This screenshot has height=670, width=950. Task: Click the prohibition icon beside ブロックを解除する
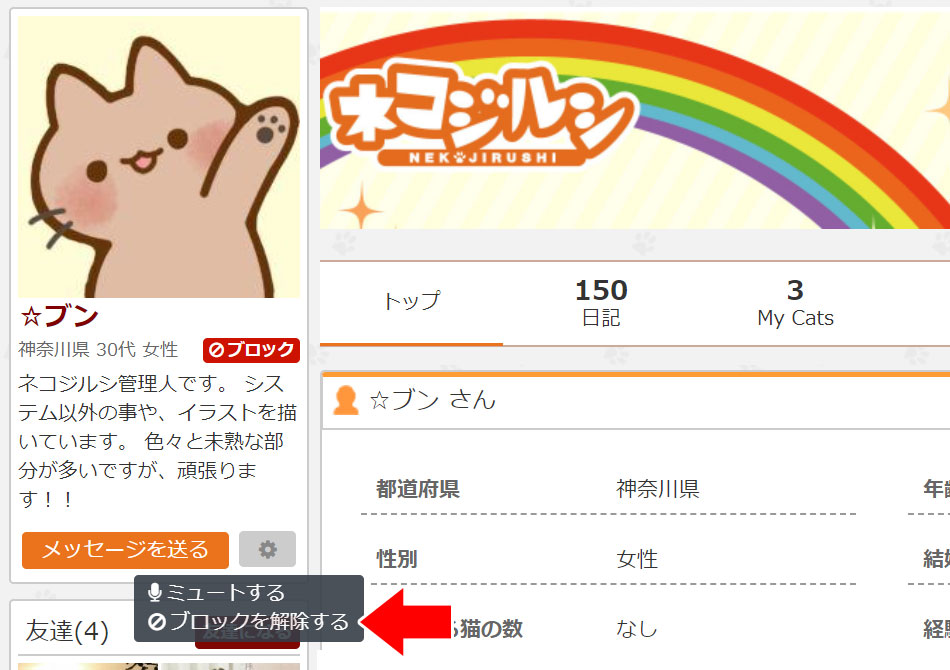pos(157,622)
